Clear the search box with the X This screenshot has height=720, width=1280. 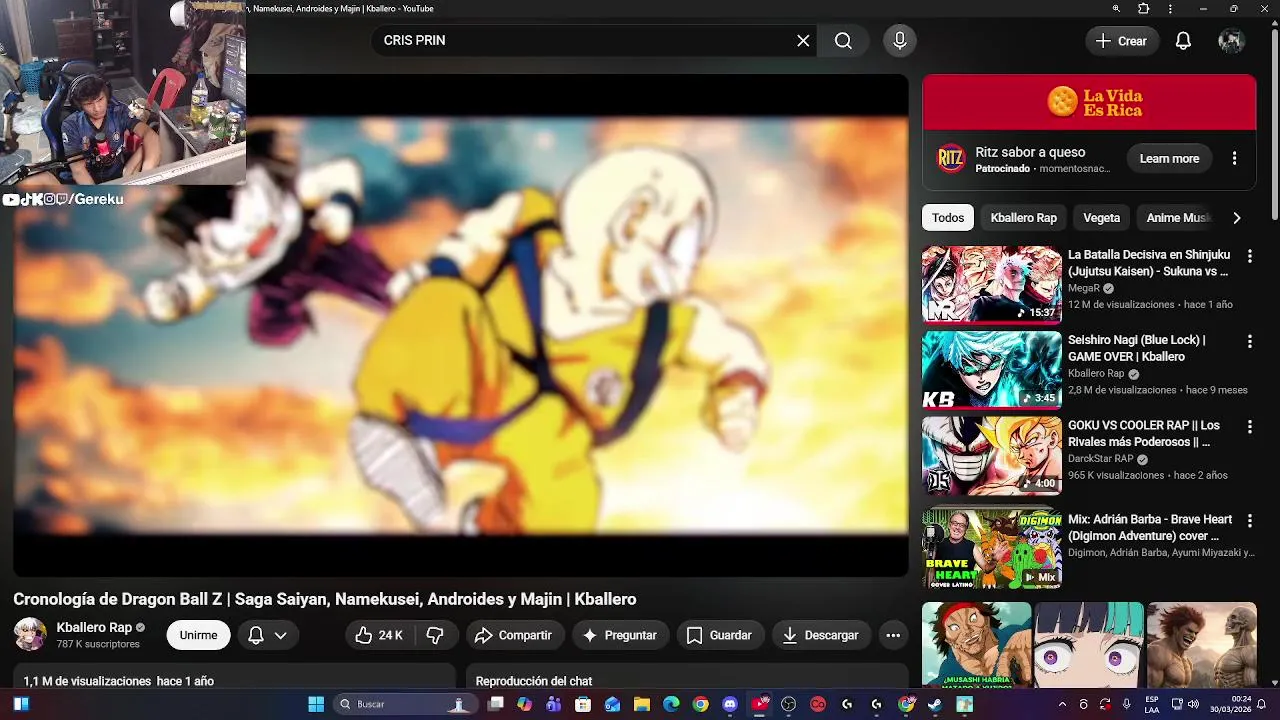[x=803, y=40]
